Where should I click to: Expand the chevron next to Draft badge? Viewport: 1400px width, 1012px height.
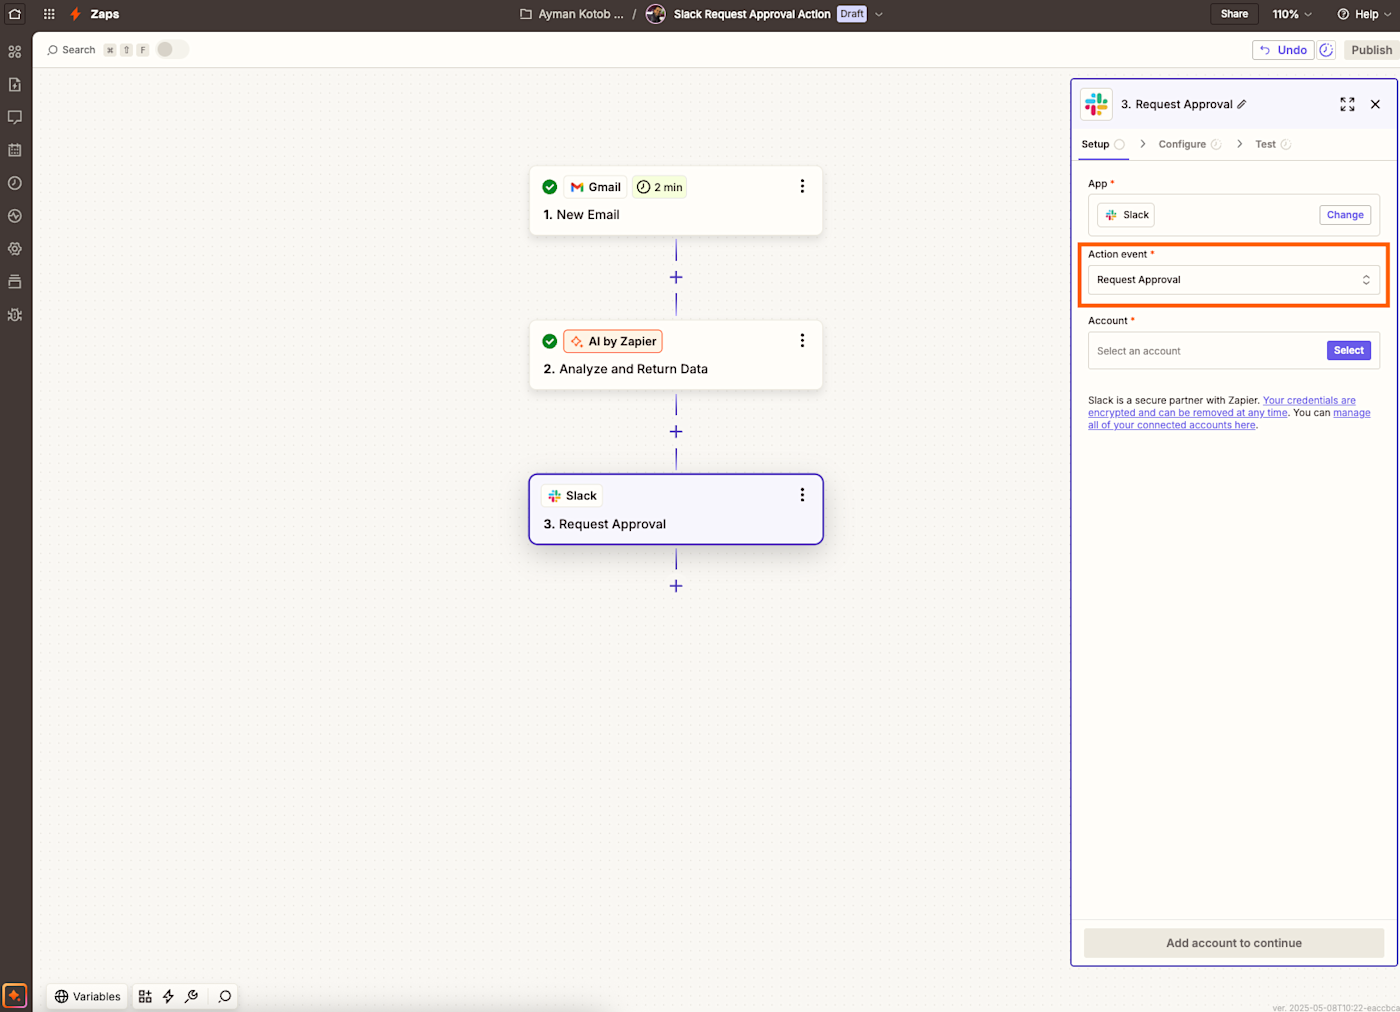(879, 14)
